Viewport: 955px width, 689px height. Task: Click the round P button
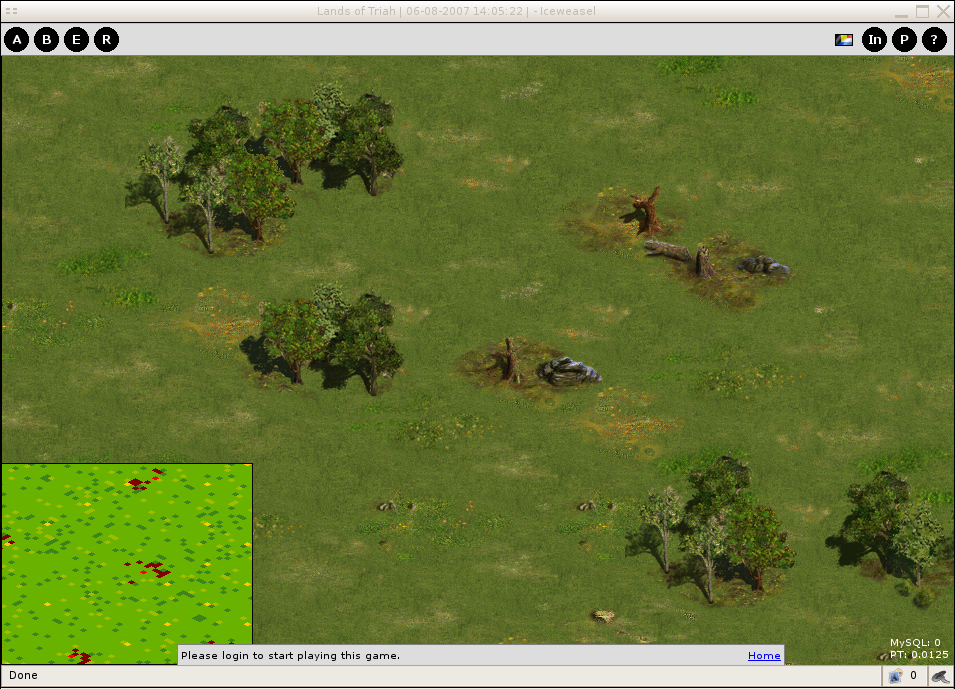pyautogui.click(x=904, y=40)
